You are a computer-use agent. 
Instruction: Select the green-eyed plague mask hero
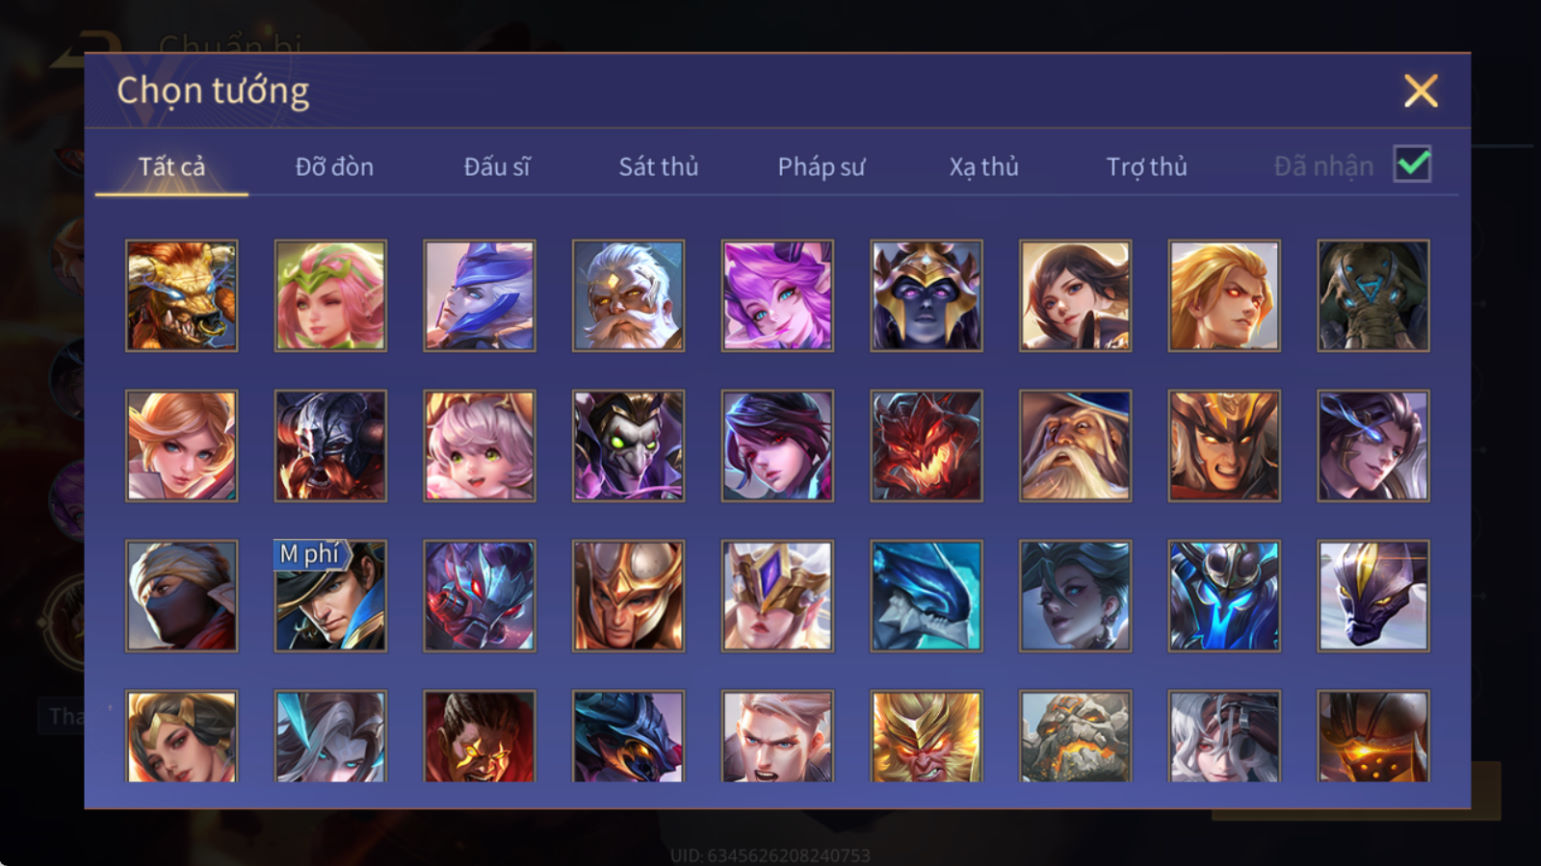click(x=628, y=446)
